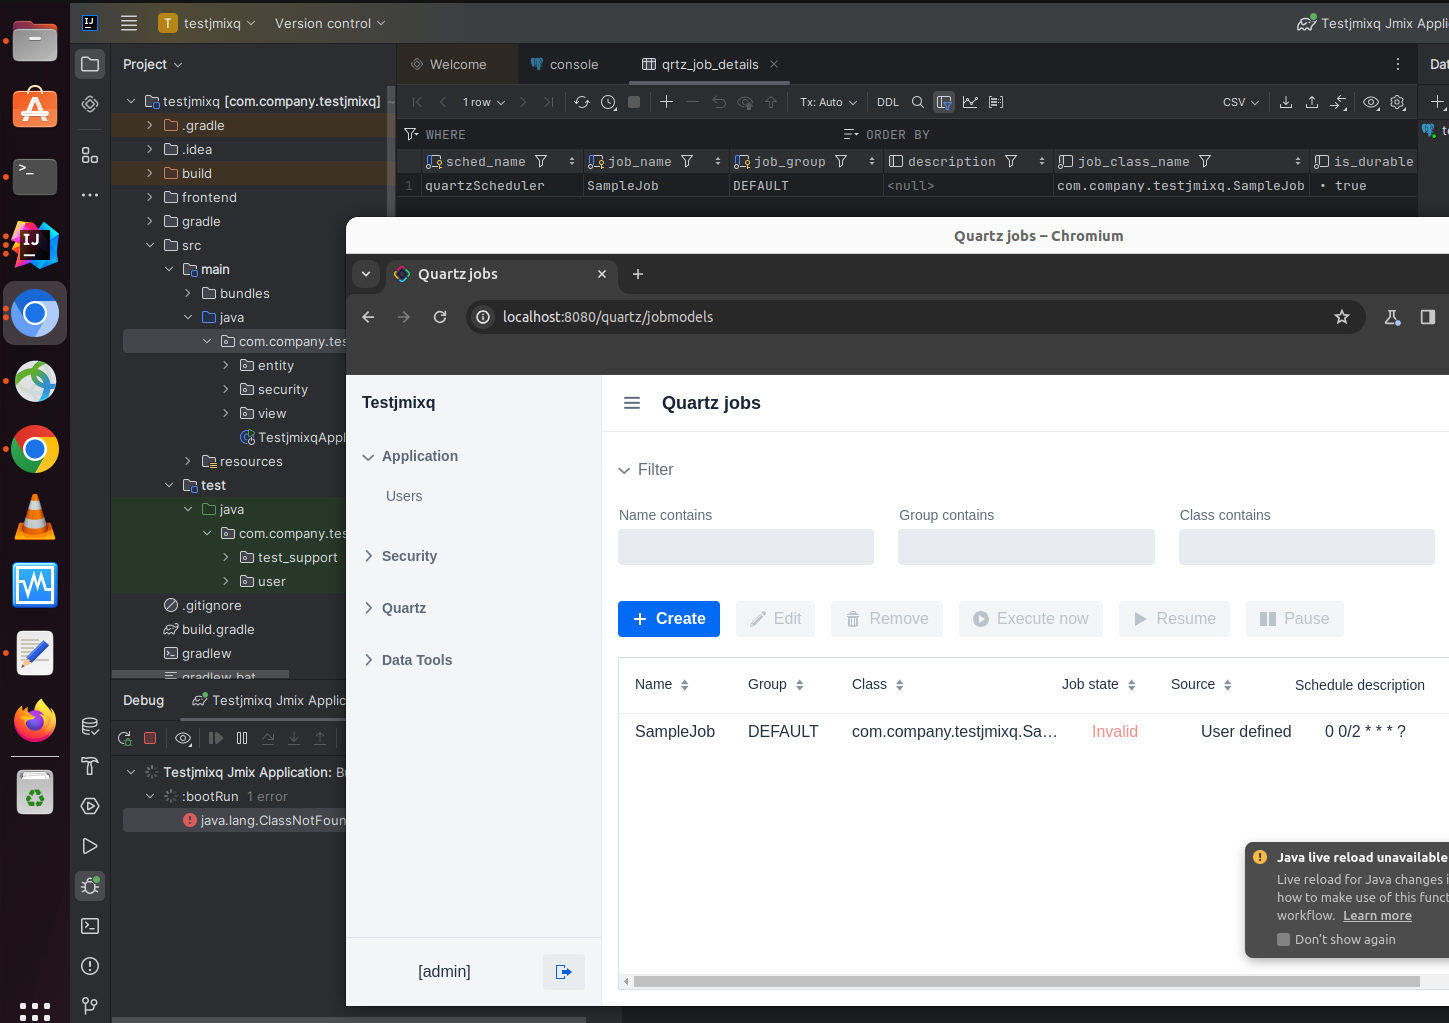Viewport: 1449px width, 1023px height.
Task: Open a new Chromium tab
Action: 638,274
